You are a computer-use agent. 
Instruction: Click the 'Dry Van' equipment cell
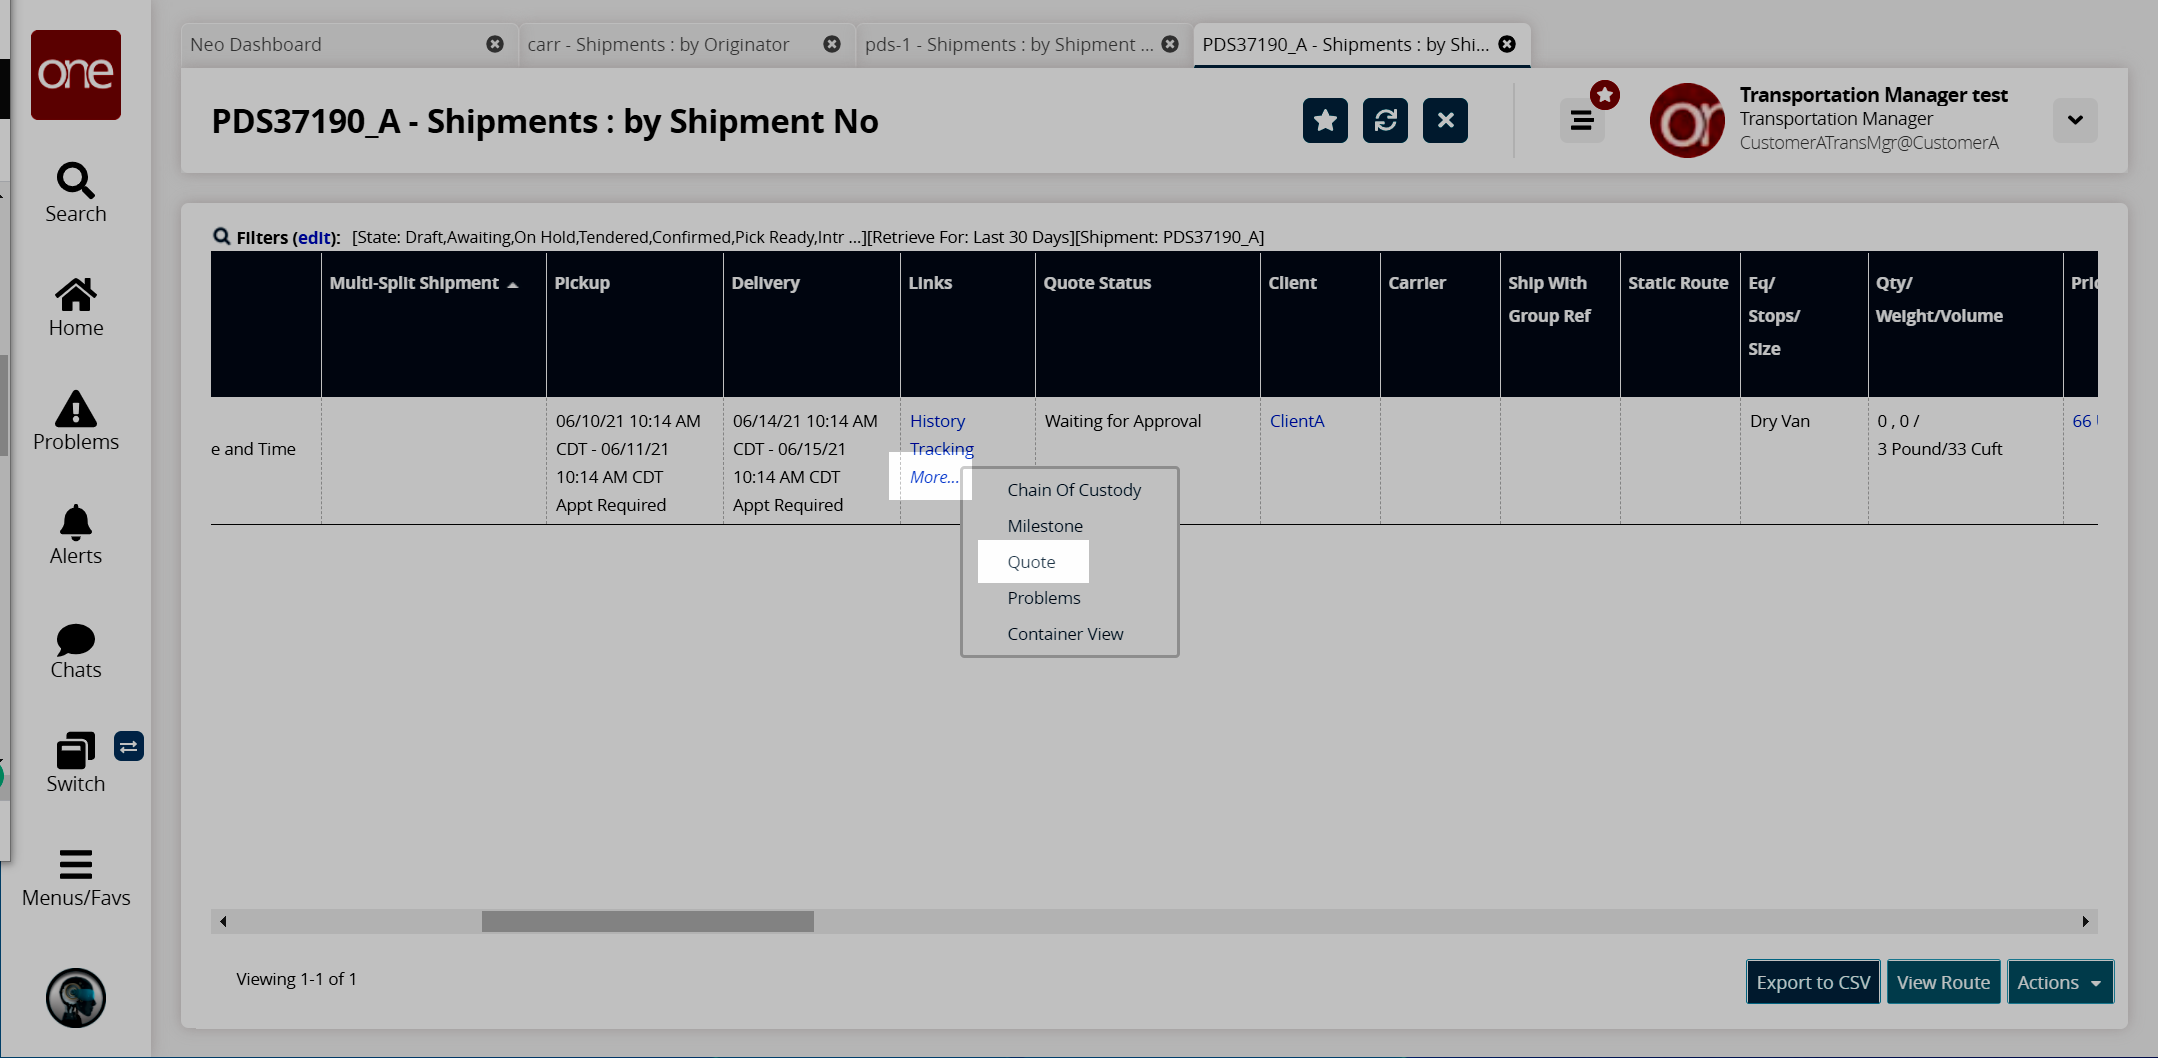tap(1780, 421)
